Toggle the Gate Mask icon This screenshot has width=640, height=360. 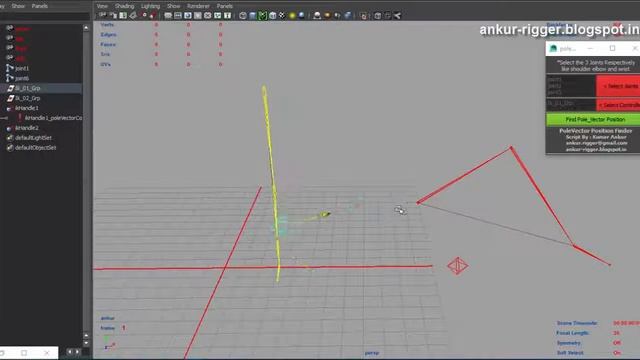click(x=198, y=16)
